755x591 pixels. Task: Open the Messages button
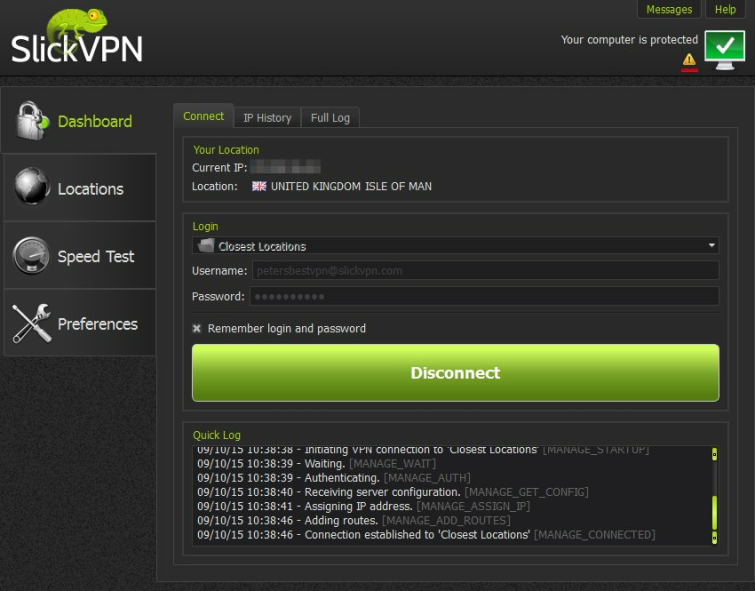coord(669,9)
